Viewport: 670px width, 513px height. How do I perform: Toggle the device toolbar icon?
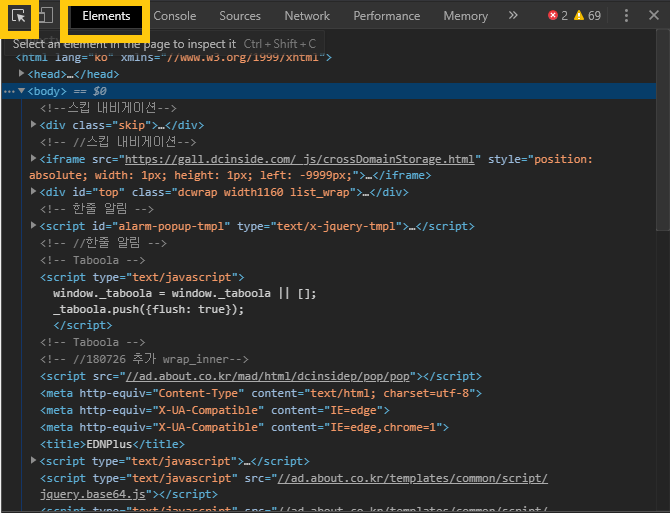46,15
